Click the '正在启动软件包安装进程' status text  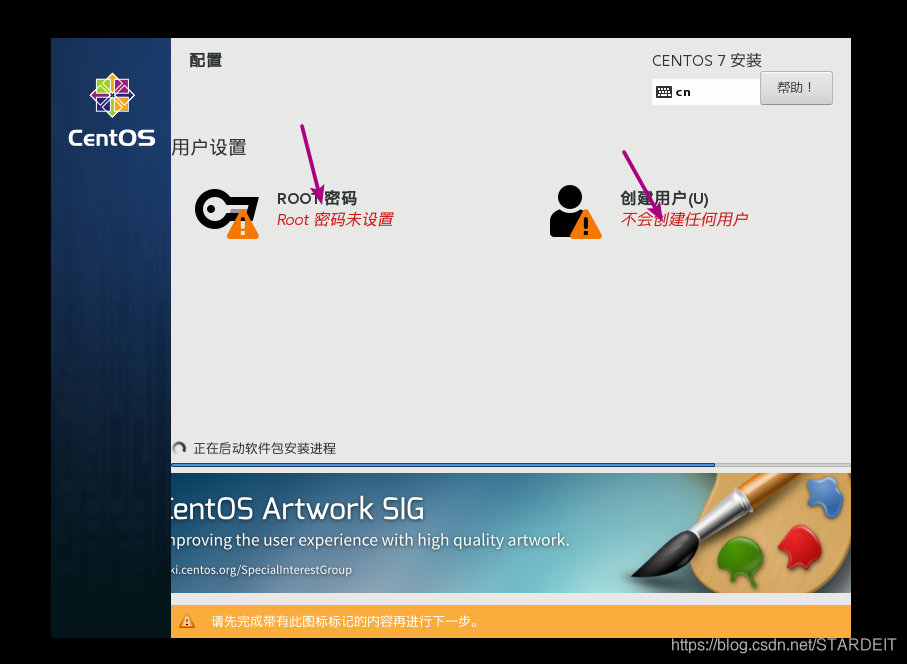click(x=264, y=448)
